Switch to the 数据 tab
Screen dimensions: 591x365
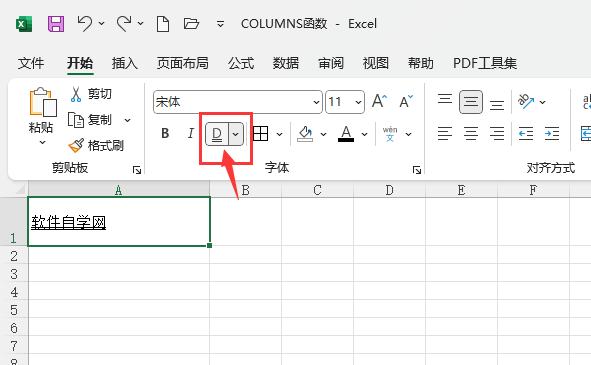(x=286, y=63)
